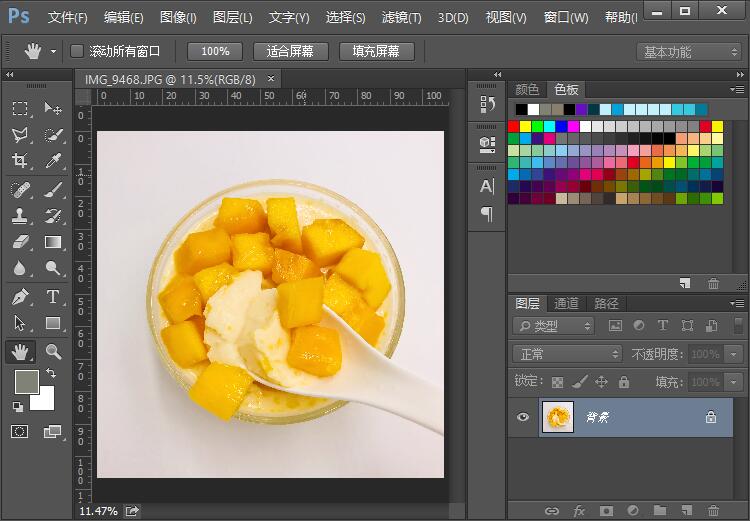Select the Crop tool in the toolbox
The width and height of the screenshot is (750, 521).
point(20,161)
